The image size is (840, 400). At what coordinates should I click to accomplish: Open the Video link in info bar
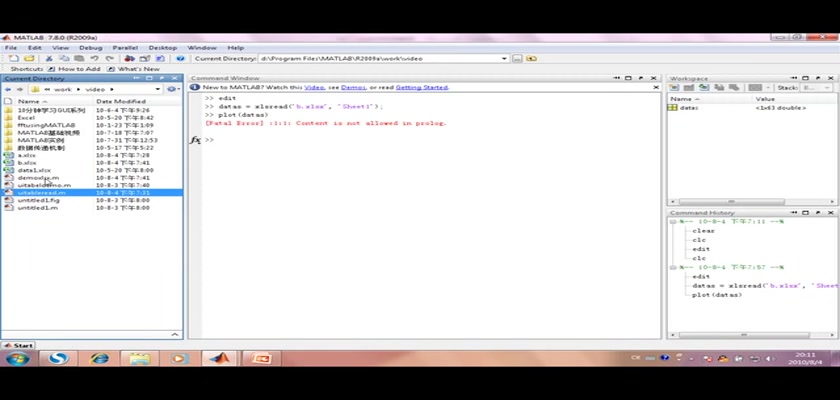pos(314,87)
